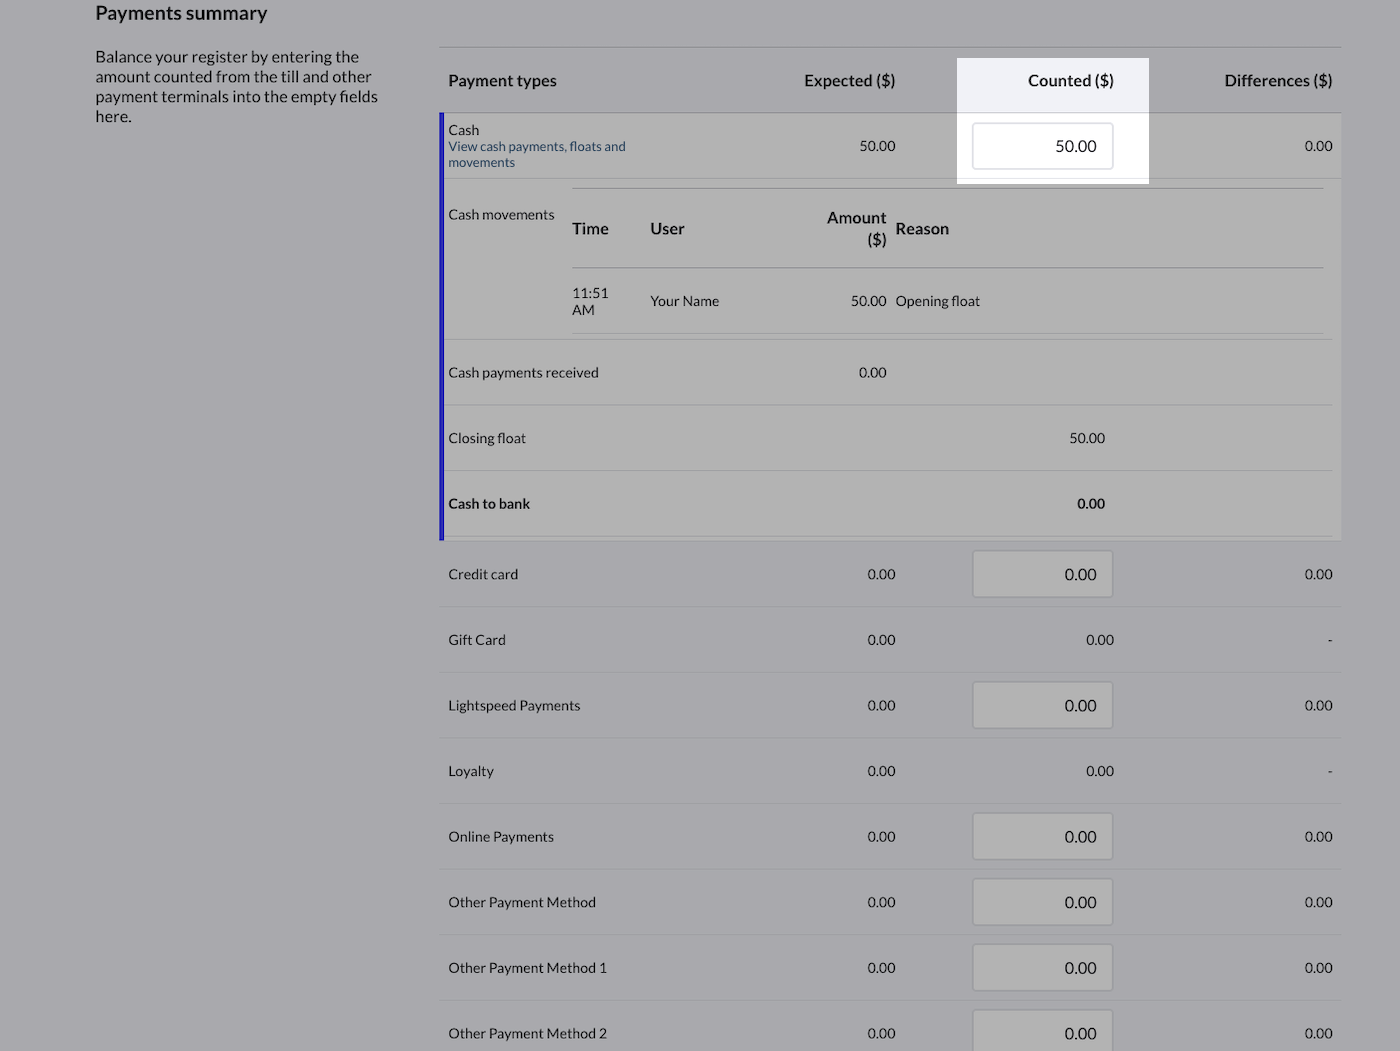Click the Other Payment Method 2 counted input

1042,1032
